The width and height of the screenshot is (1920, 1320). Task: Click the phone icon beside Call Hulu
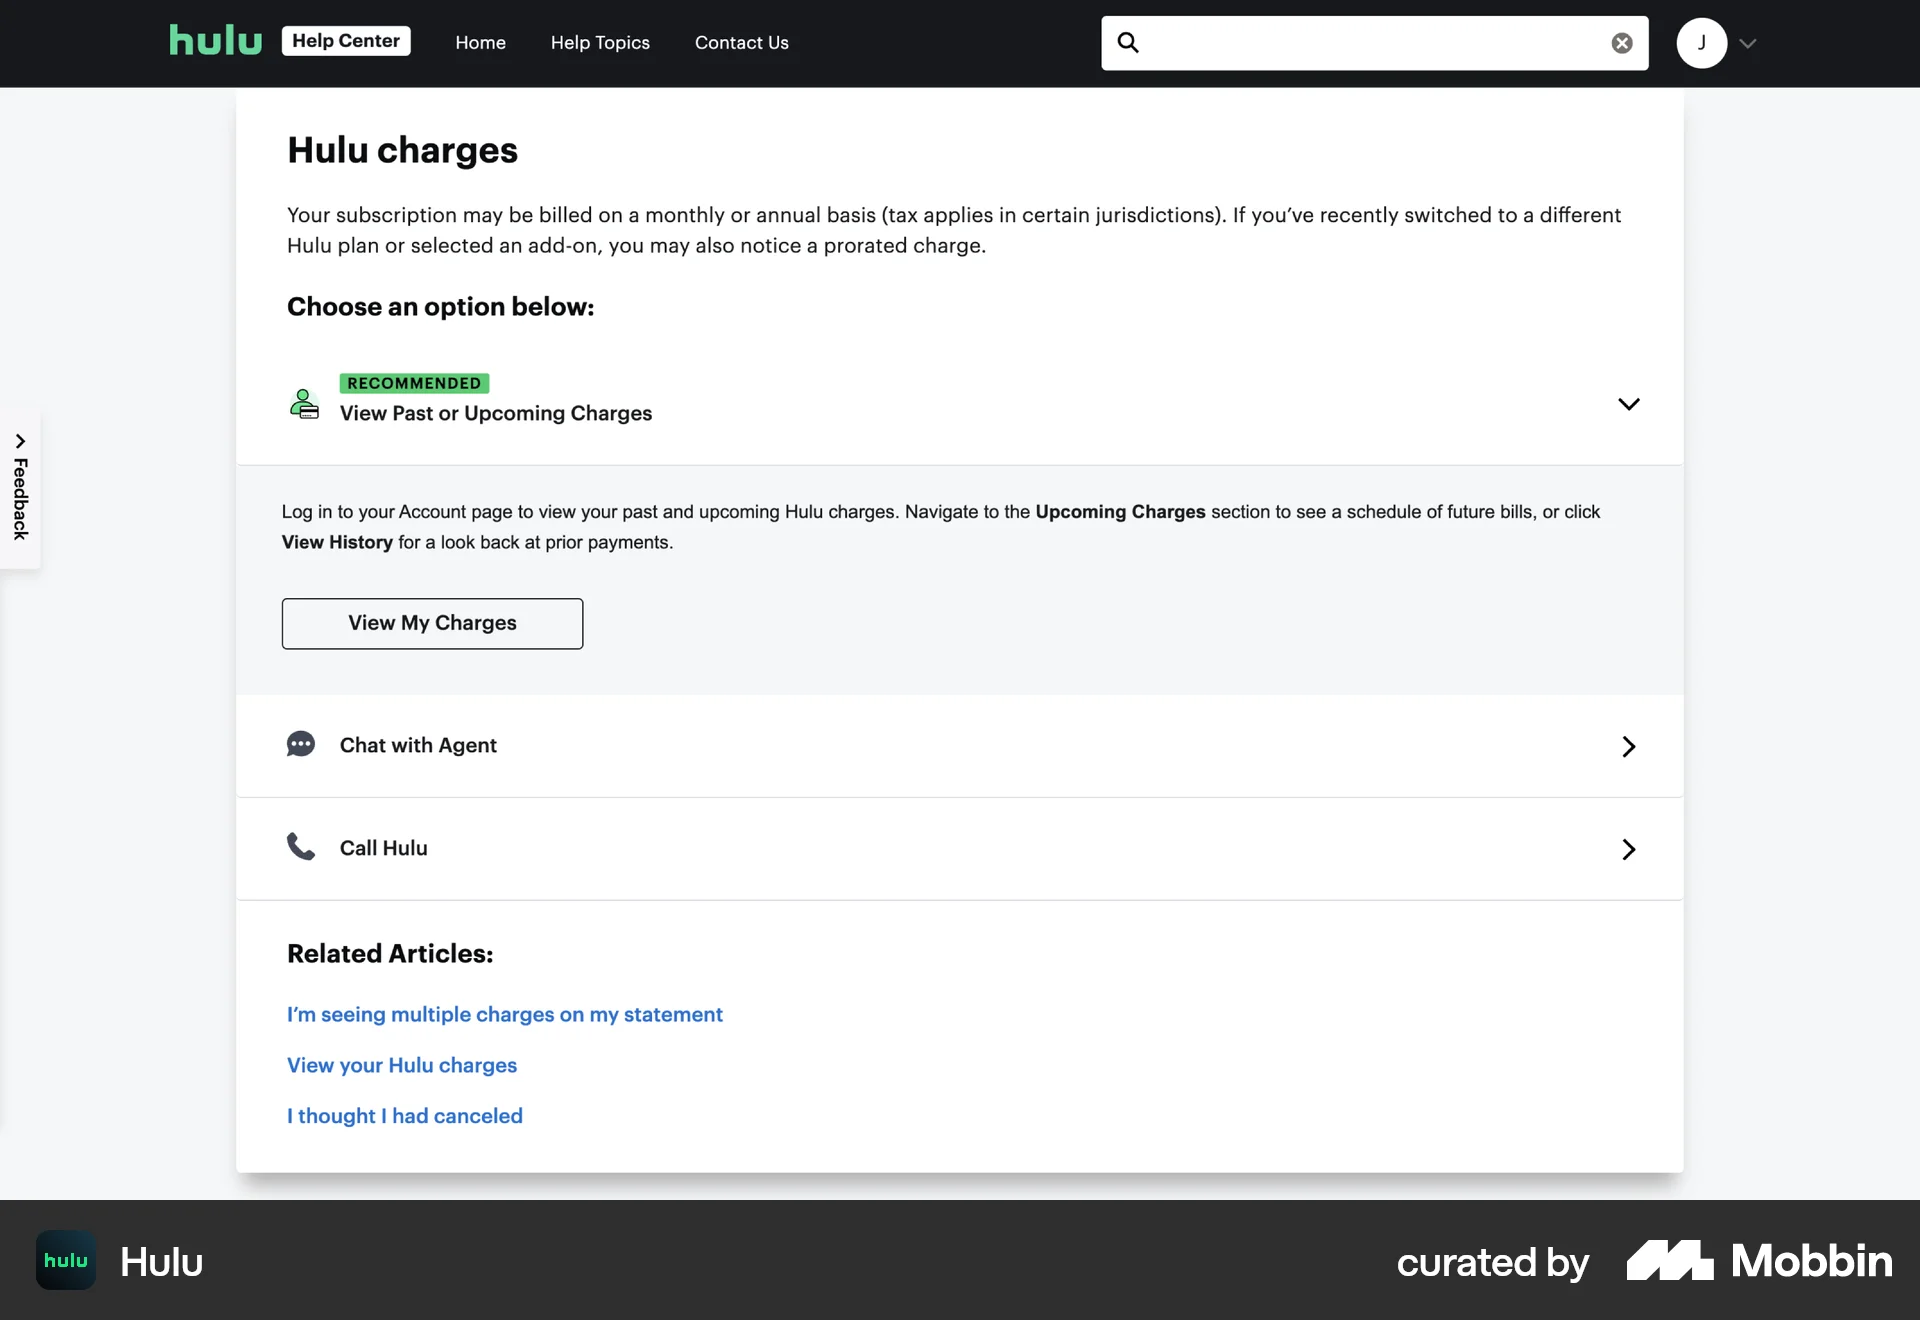click(301, 847)
